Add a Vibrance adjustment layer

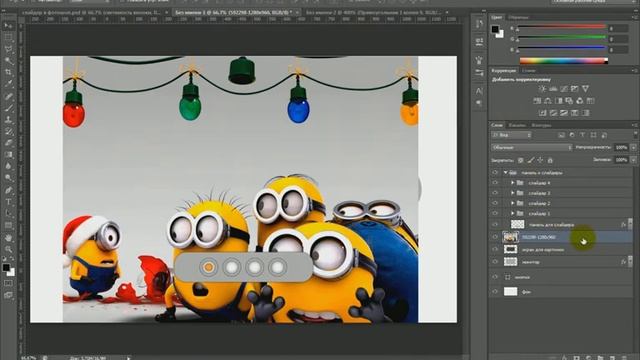pos(585,89)
